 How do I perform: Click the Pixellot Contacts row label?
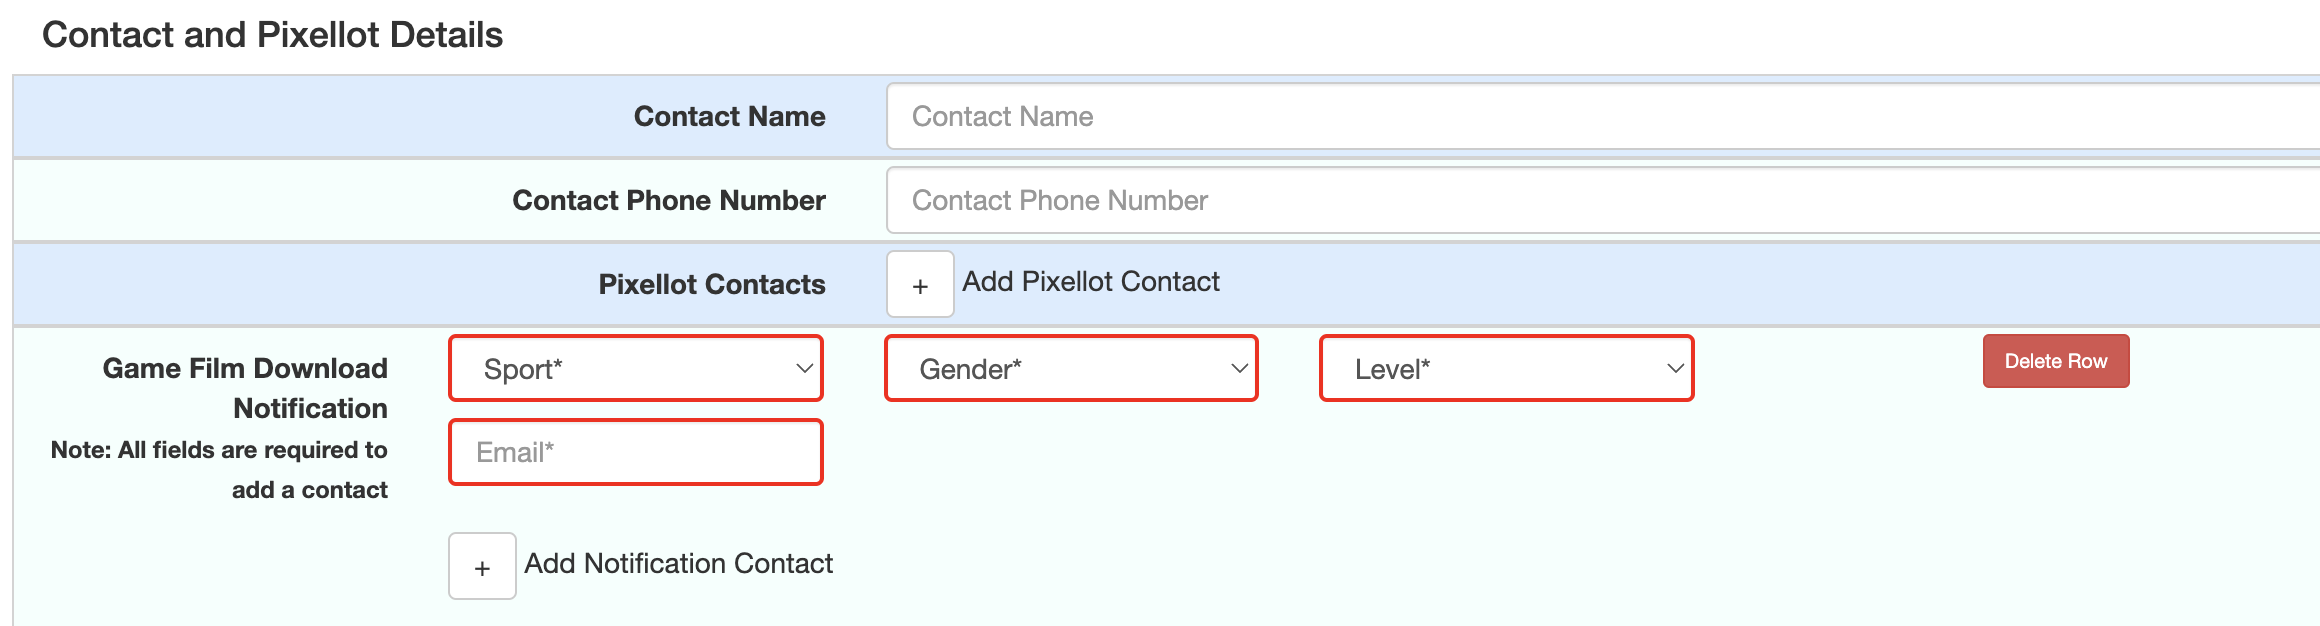pyautogui.click(x=712, y=284)
